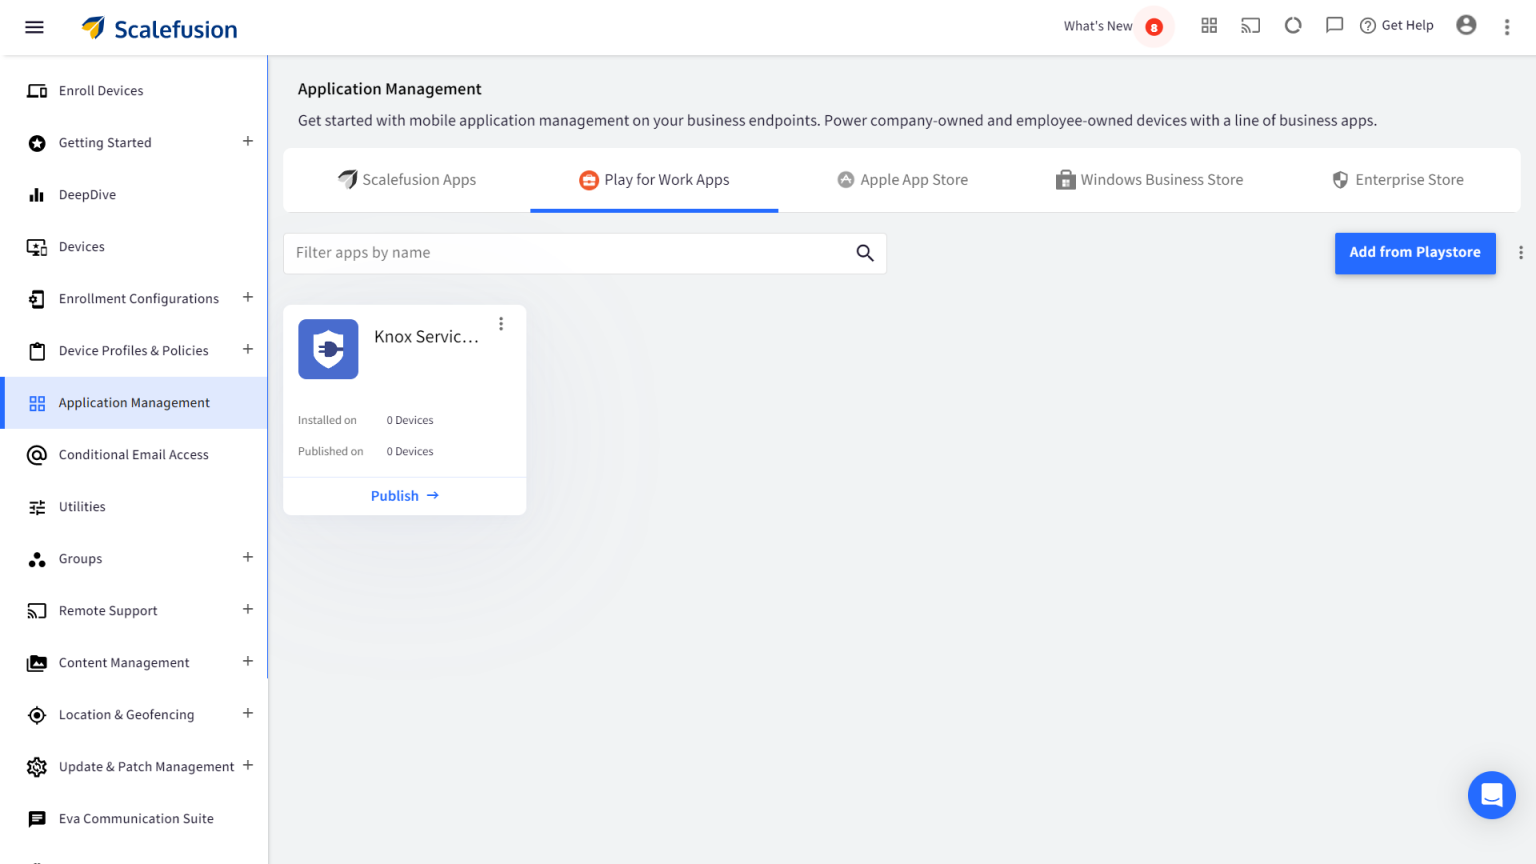This screenshot has height=864, width=1536.
Task: Open the live chat support bubble
Action: [x=1491, y=795]
